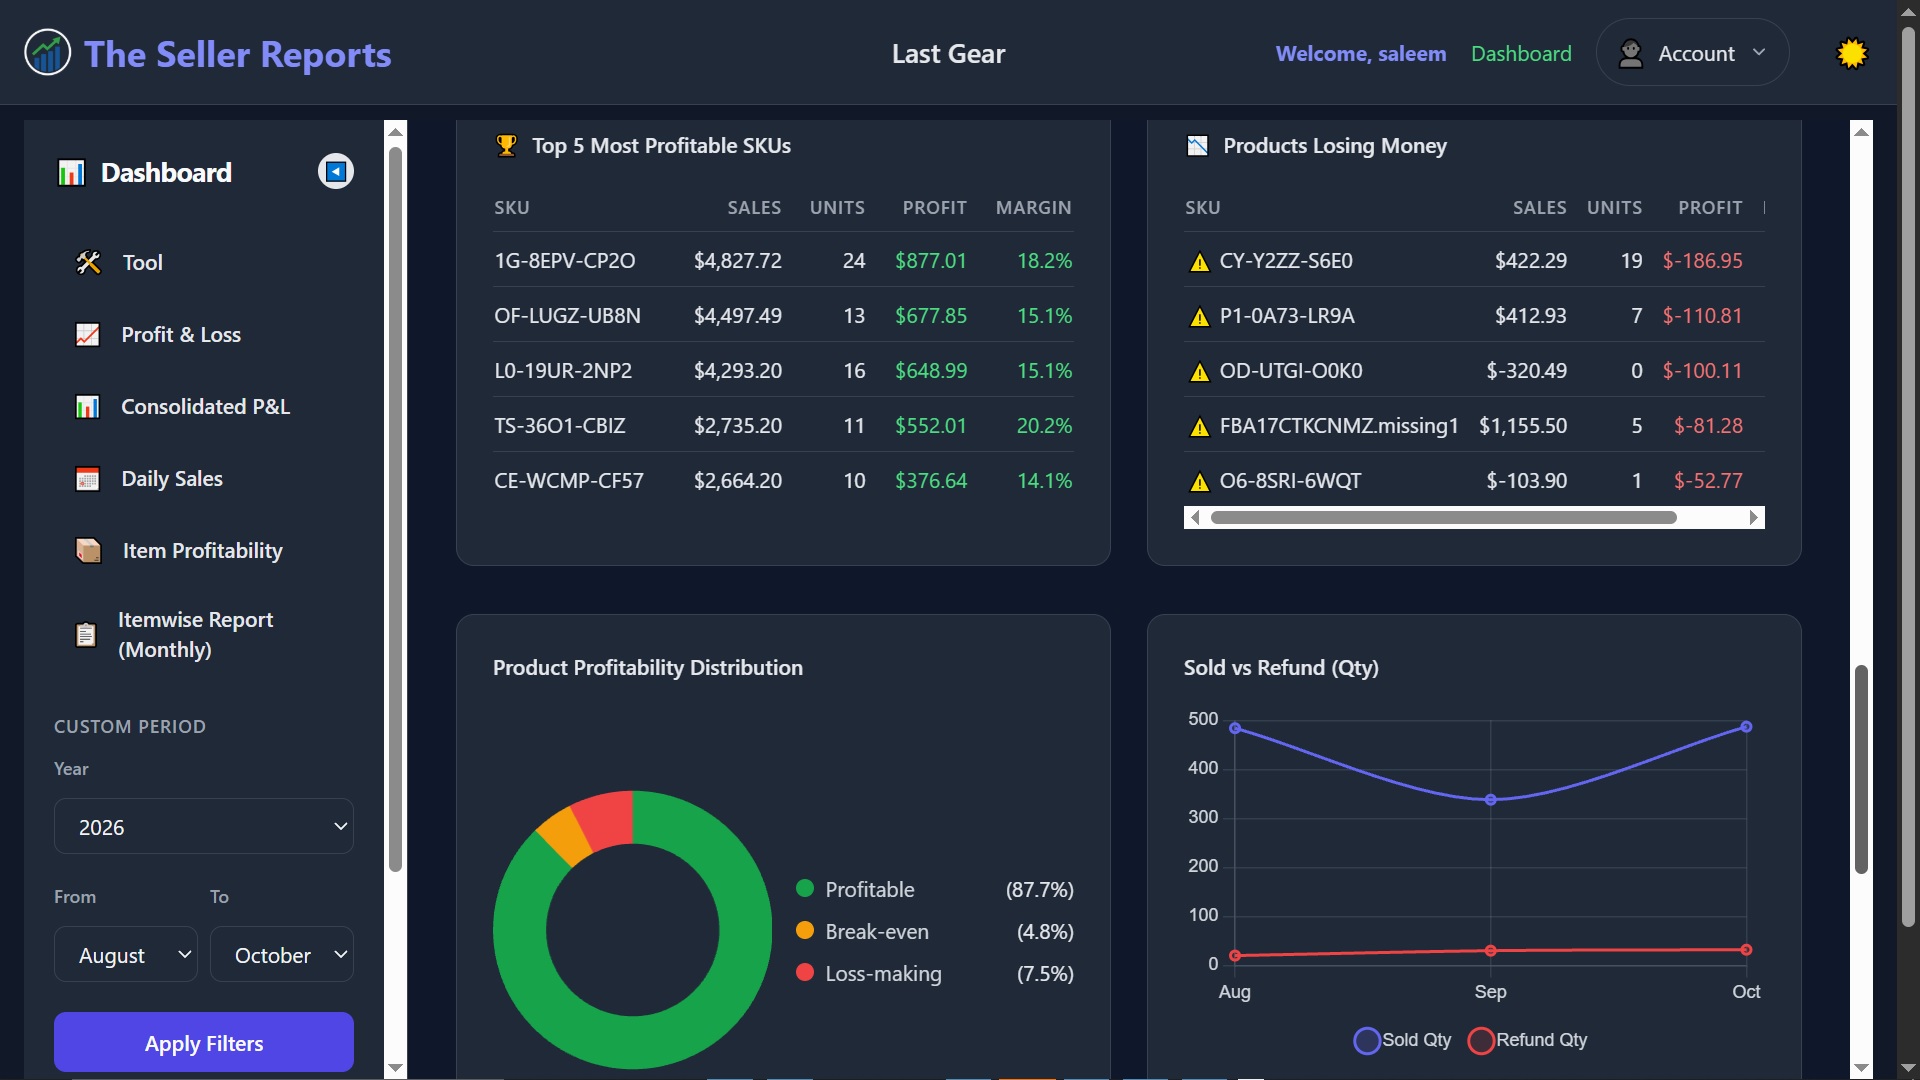Click the Itemwise Report clipboard icon
This screenshot has width=1920, height=1080.
[x=86, y=635]
